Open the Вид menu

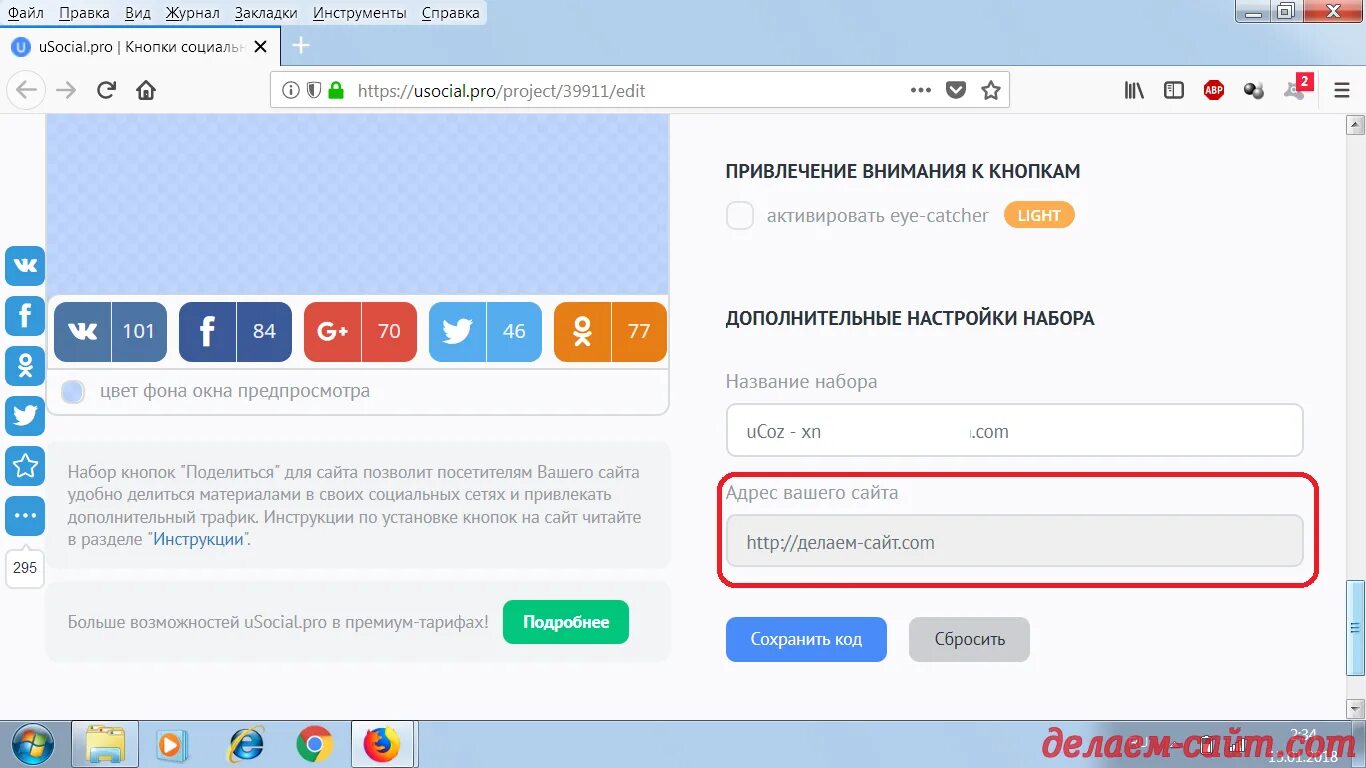click(138, 13)
